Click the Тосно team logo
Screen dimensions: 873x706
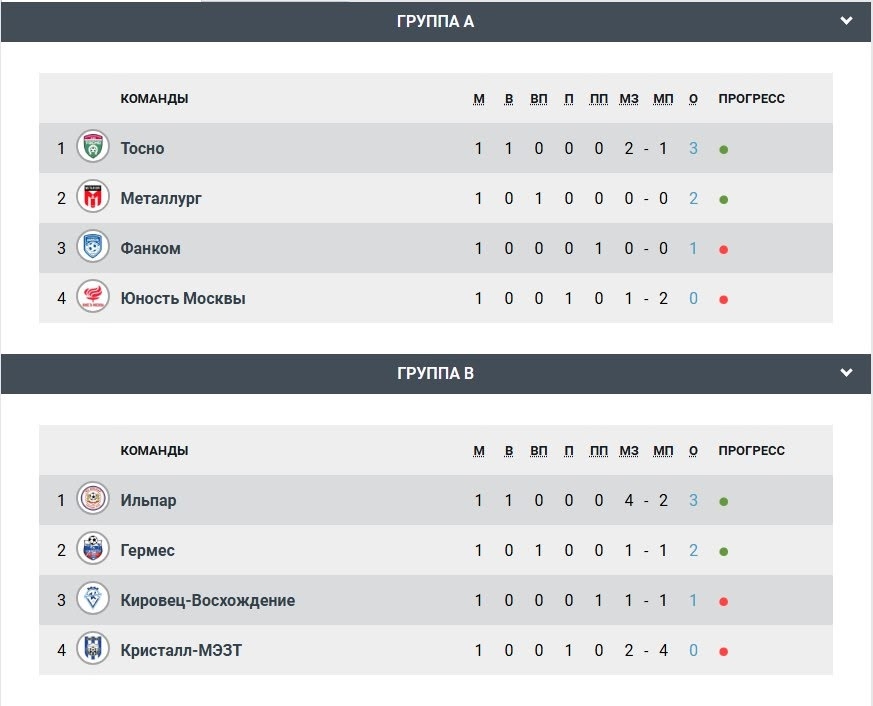point(93,148)
